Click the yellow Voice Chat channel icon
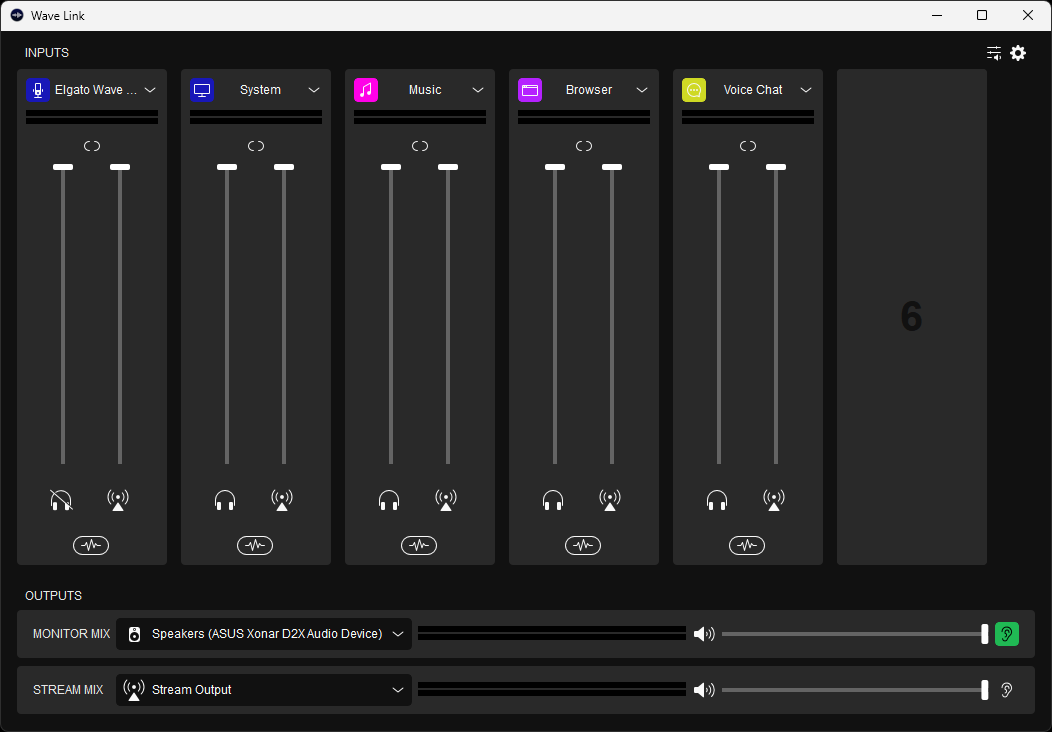Image resolution: width=1052 pixels, height=732 pixels. click(x=694, y=90)
